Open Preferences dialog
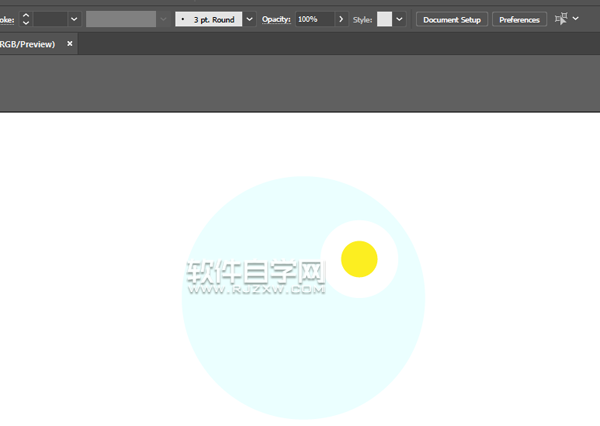The height and width of the screenshot is (426, 600). [x=519, y=20]
